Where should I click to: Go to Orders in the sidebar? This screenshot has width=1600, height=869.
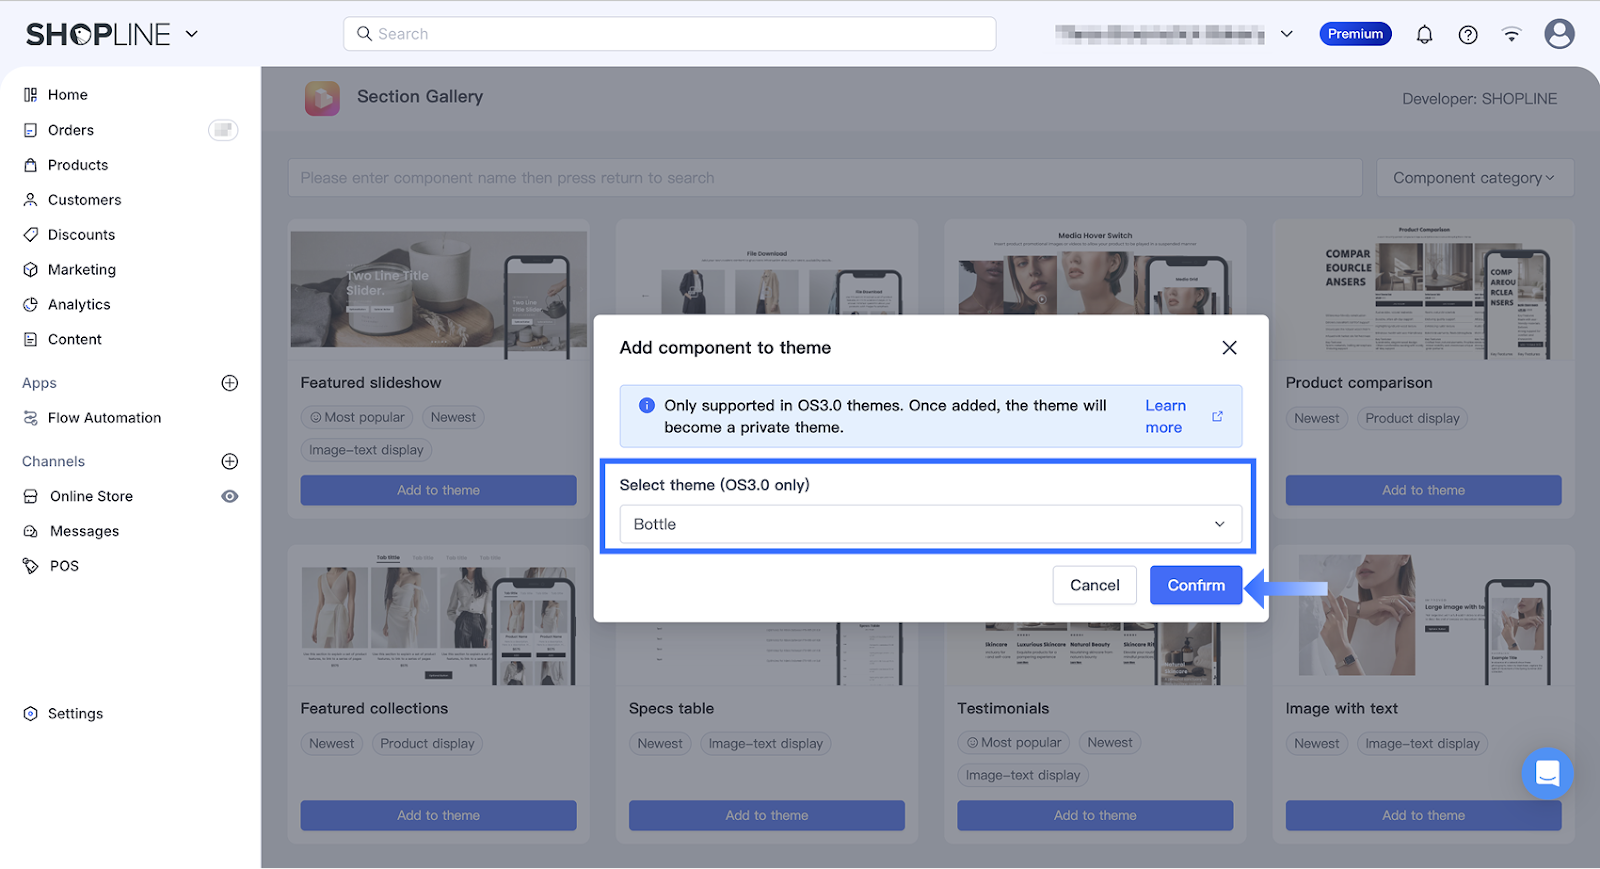(71, 130)
